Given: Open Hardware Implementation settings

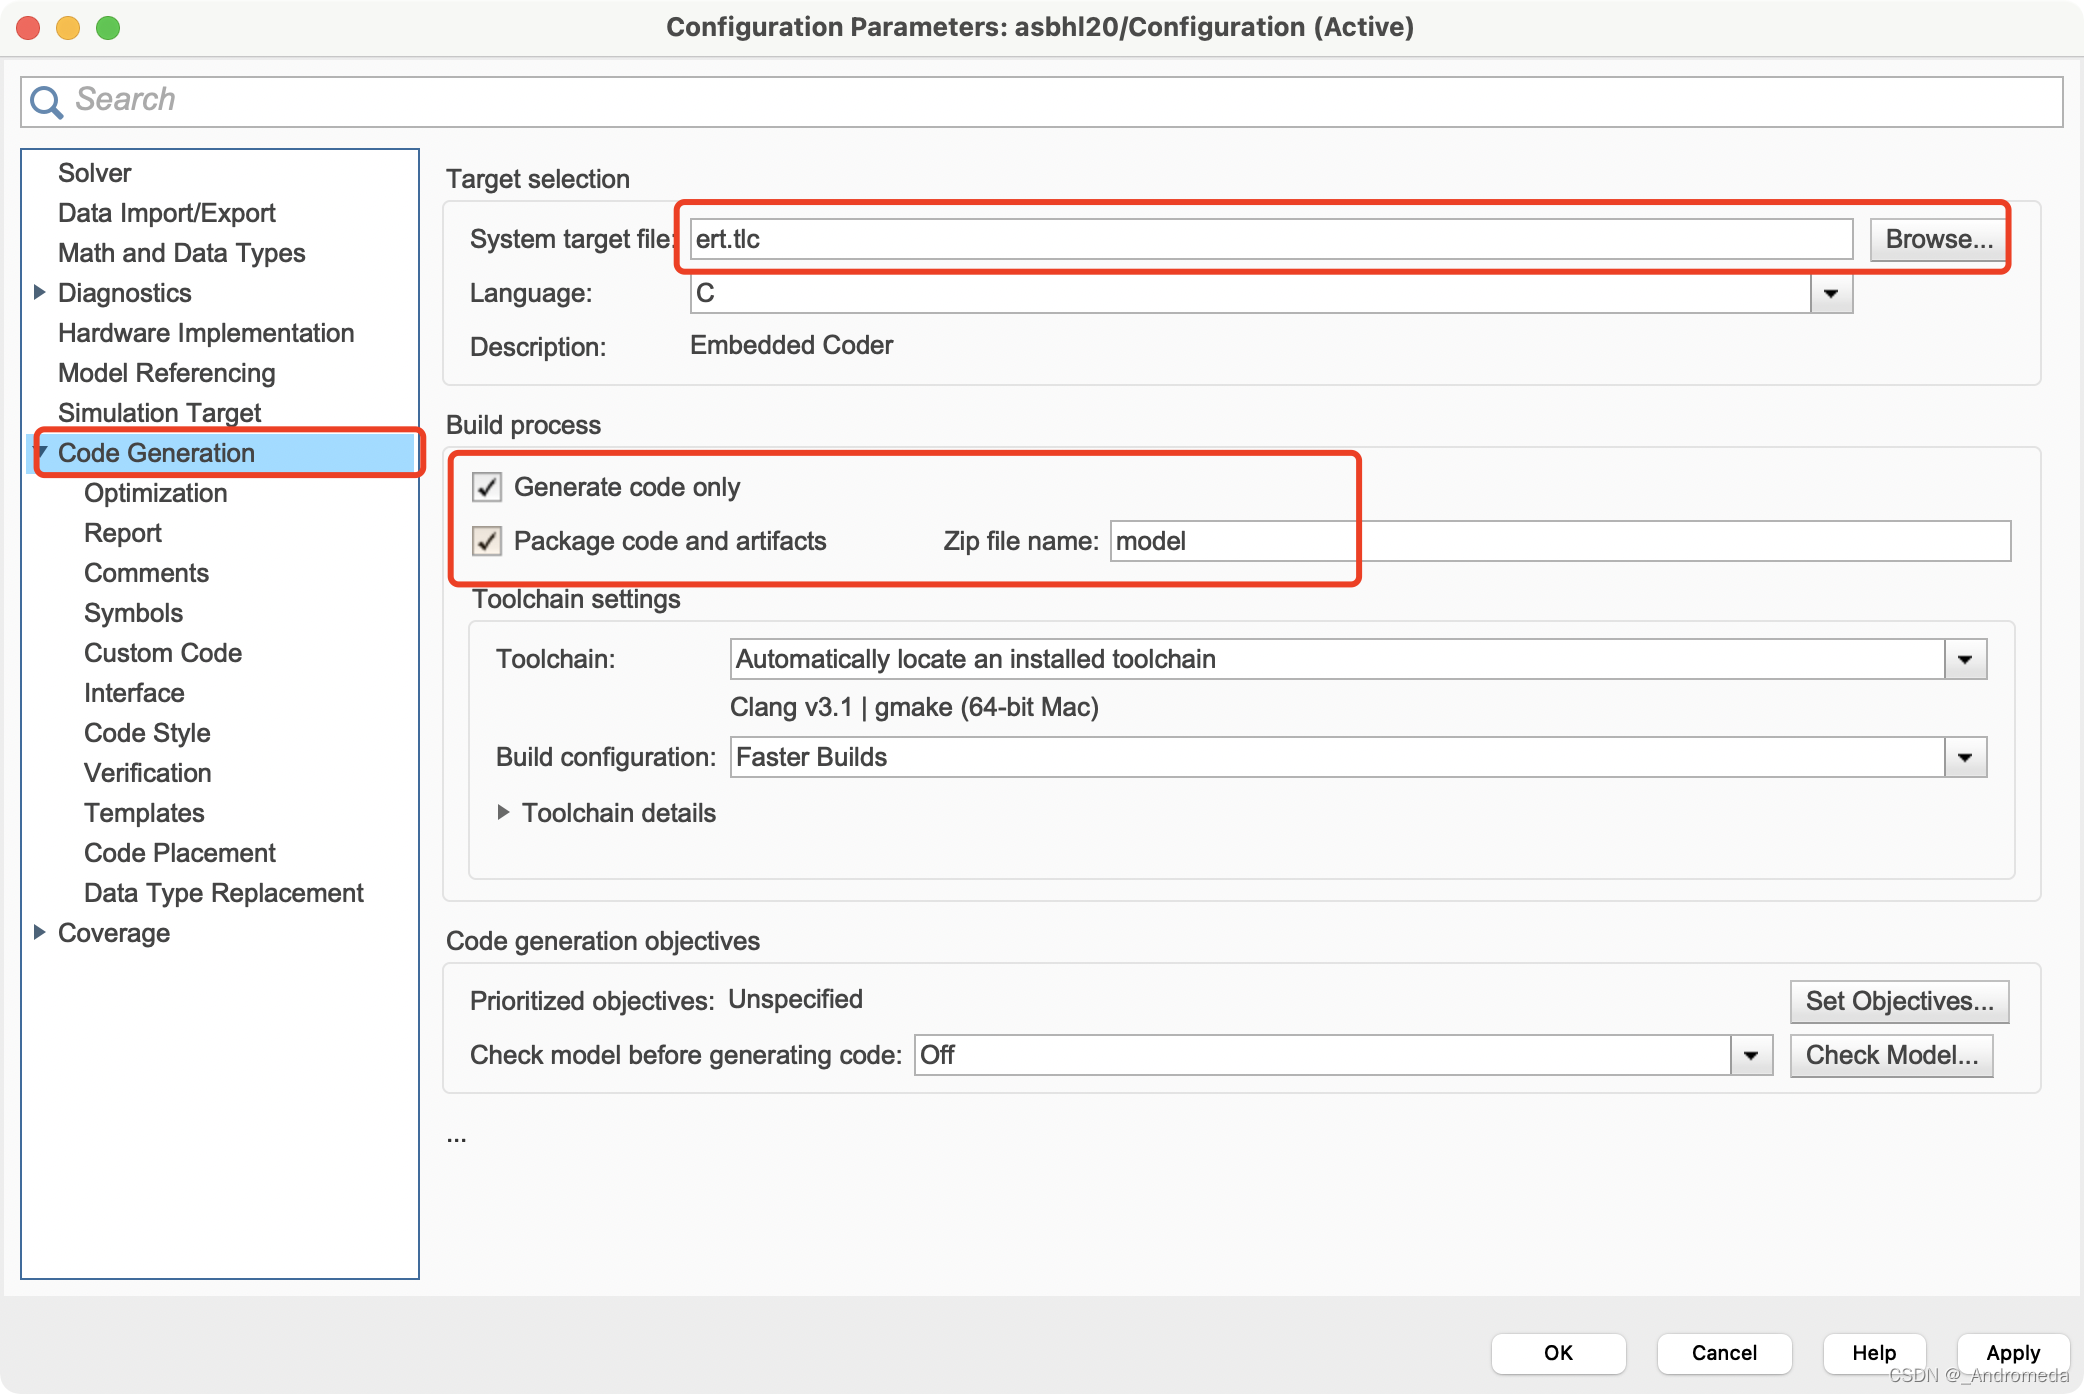Looking at the screenshot, I should [x=207, y=331].
